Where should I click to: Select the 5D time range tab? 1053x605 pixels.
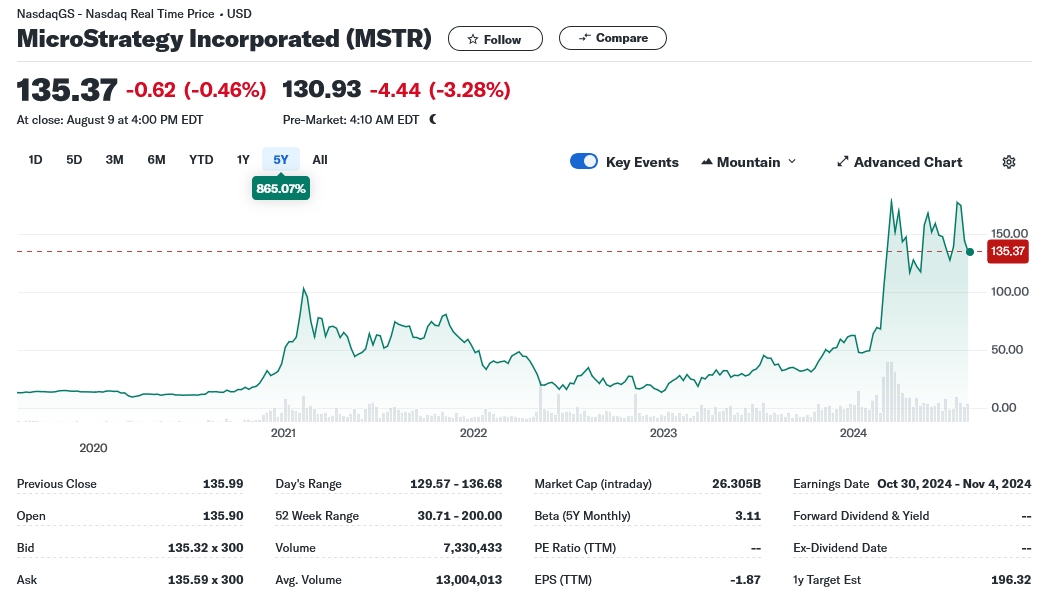74,160
